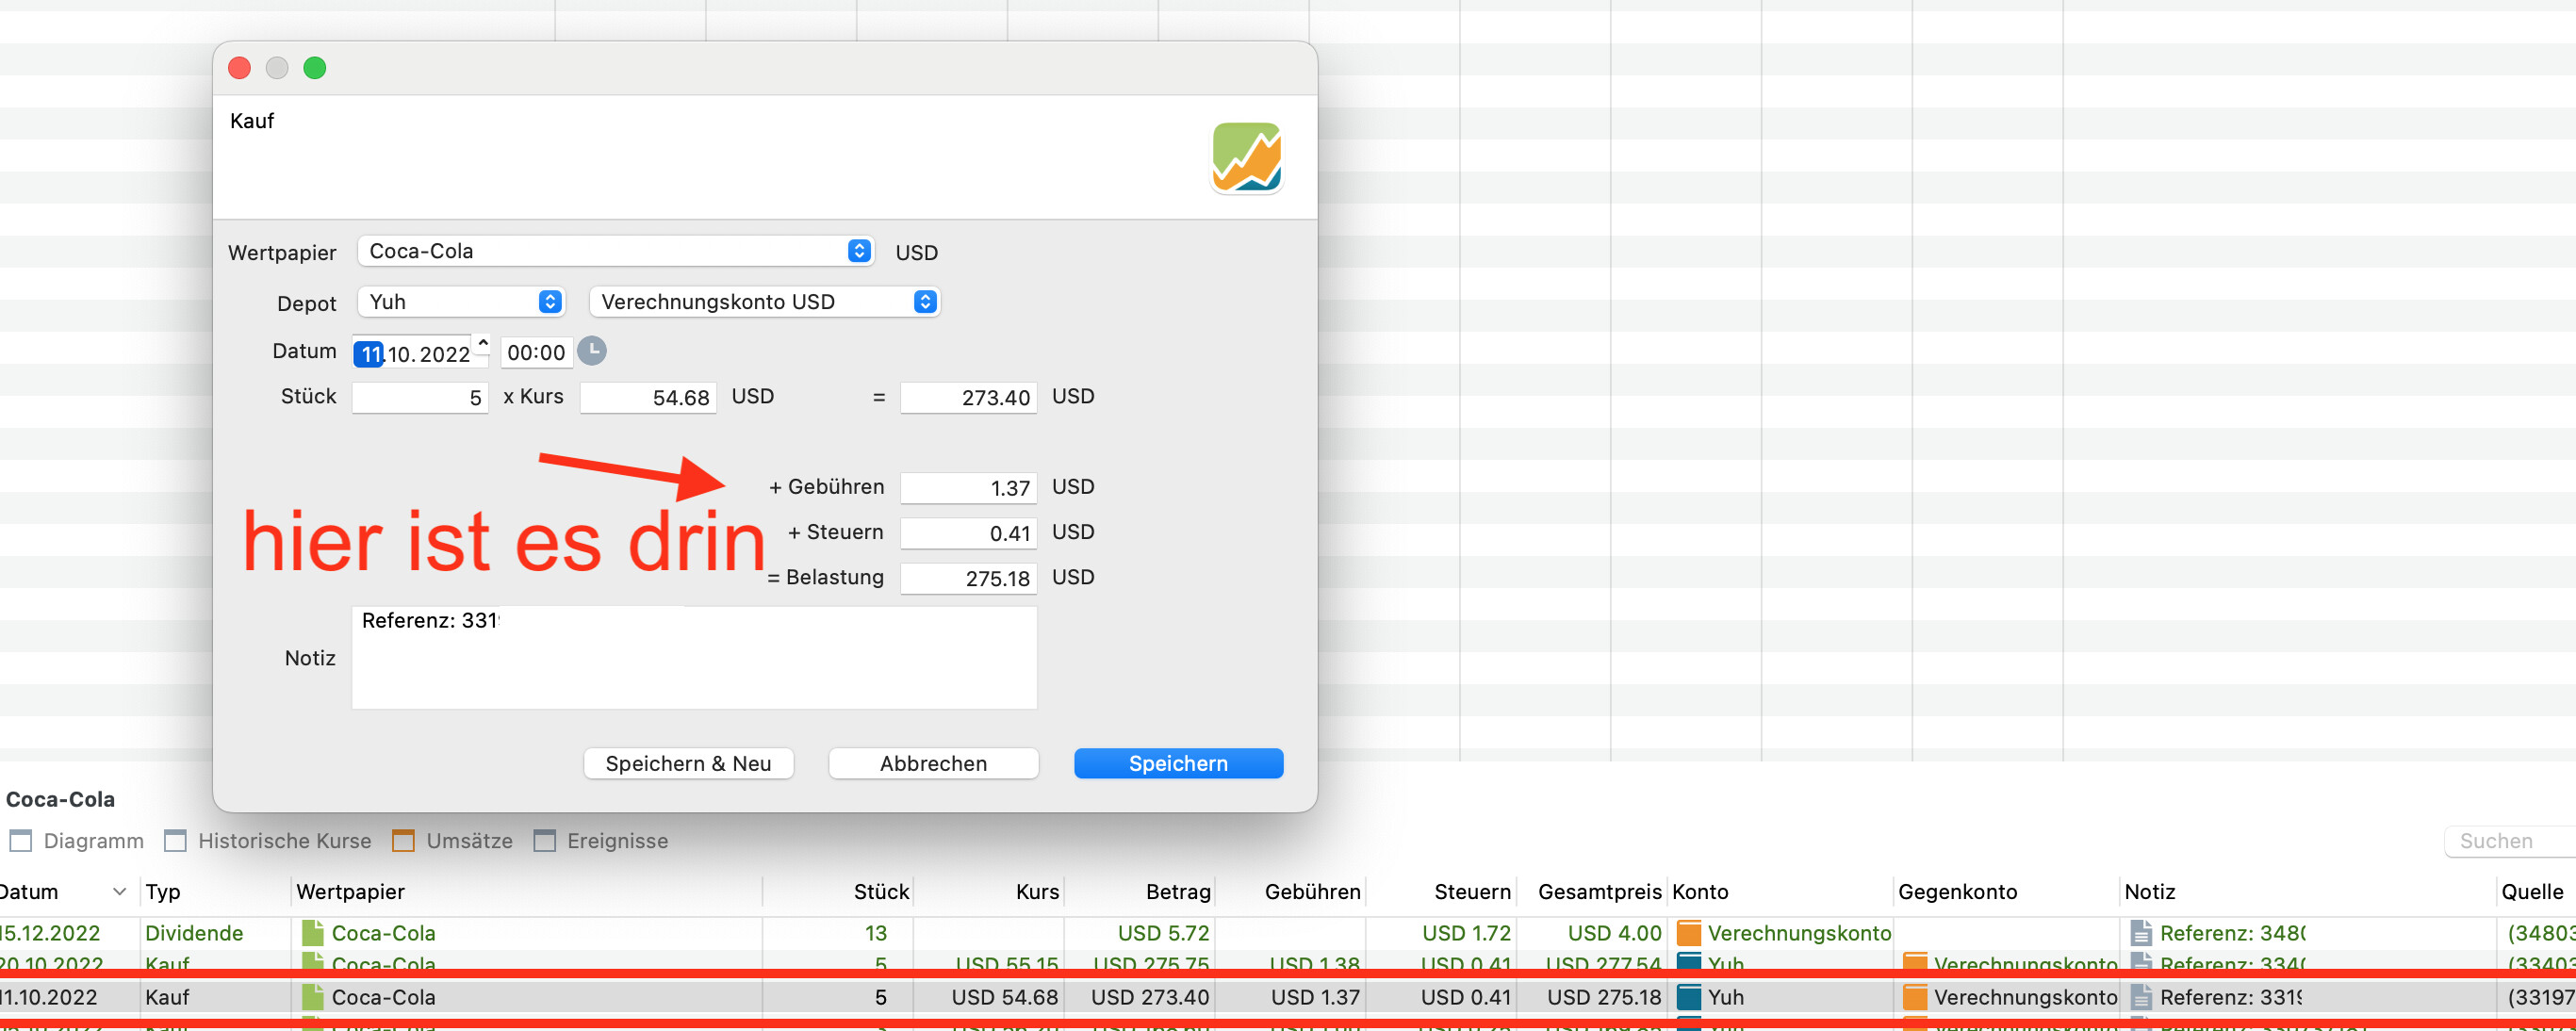Click blue Yuh depot icon in selected row

click(1688, 996)
